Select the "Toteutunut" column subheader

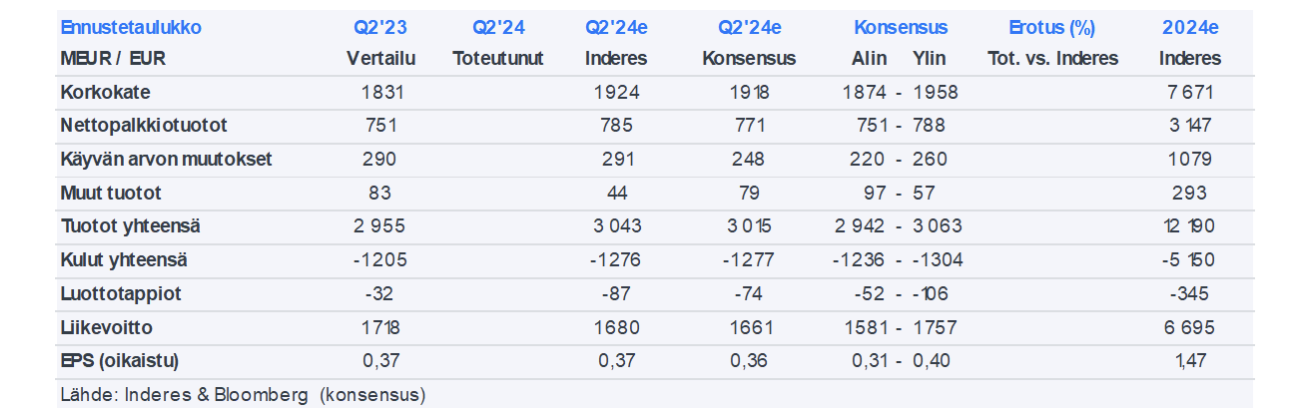[498, 58]
